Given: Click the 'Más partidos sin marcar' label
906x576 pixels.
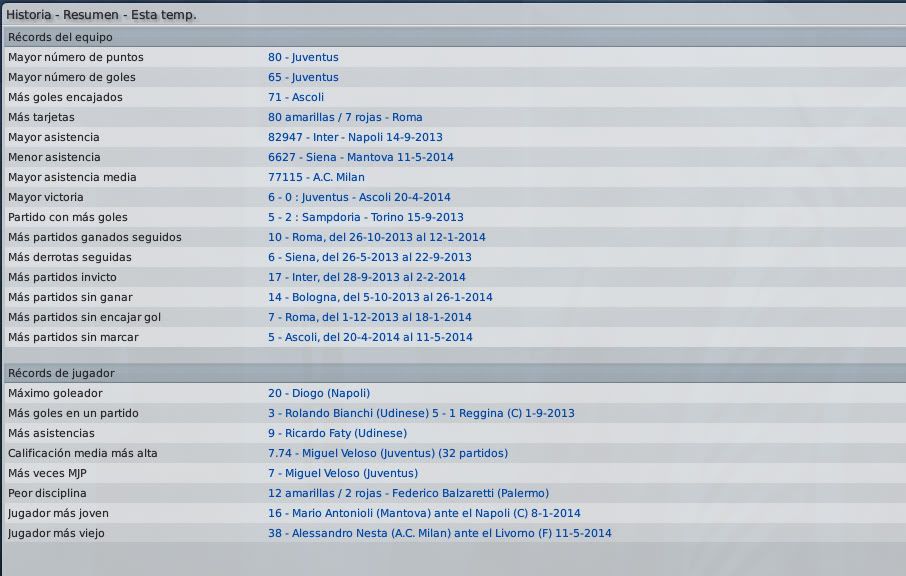Looking at the screenshot, I should coord(73,337).
